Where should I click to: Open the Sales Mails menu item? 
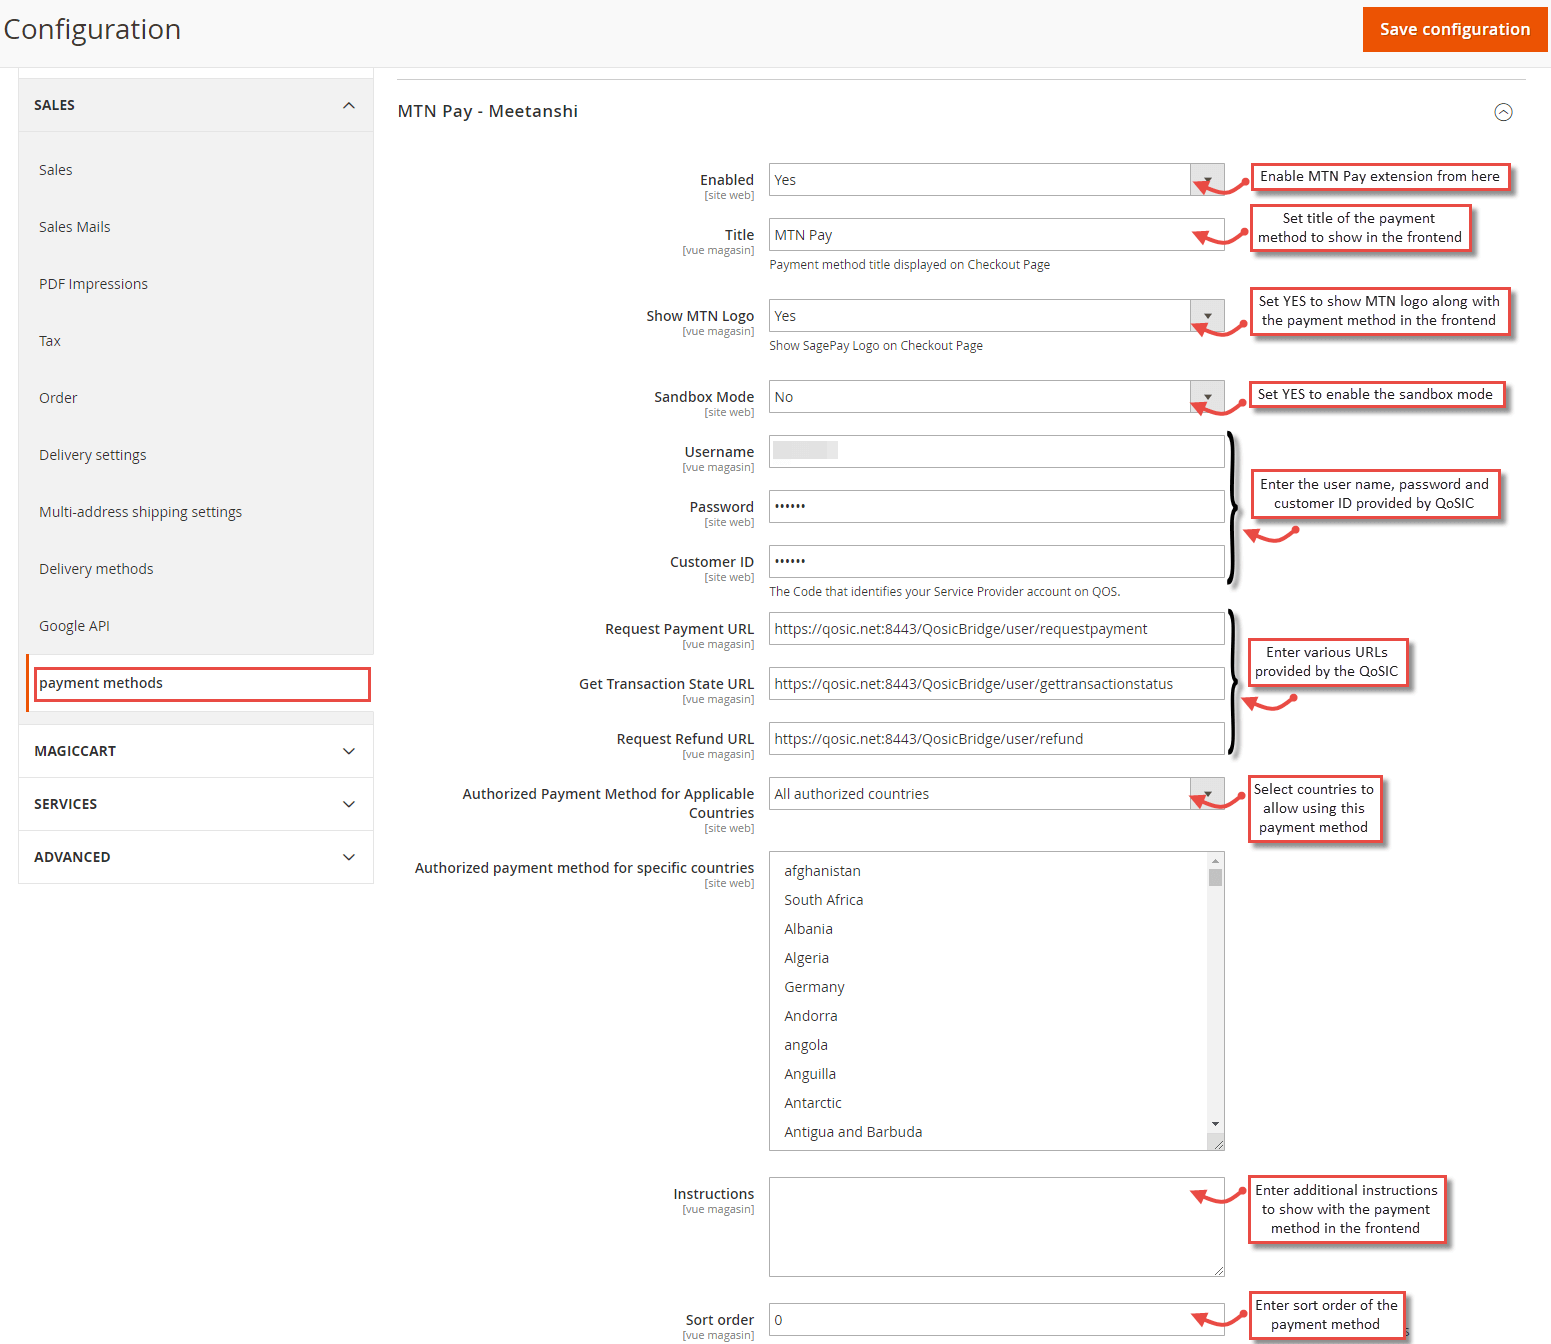(x=75, y=227)
